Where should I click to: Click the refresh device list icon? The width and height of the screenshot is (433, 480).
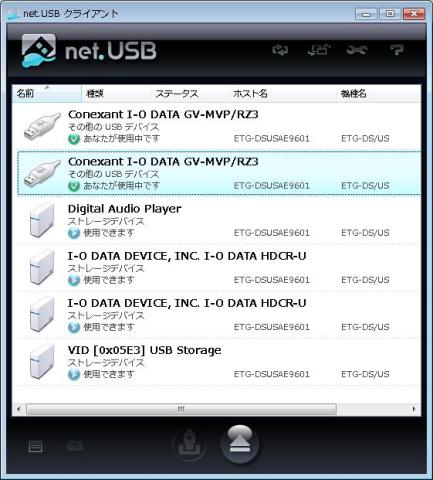[280, 50]
